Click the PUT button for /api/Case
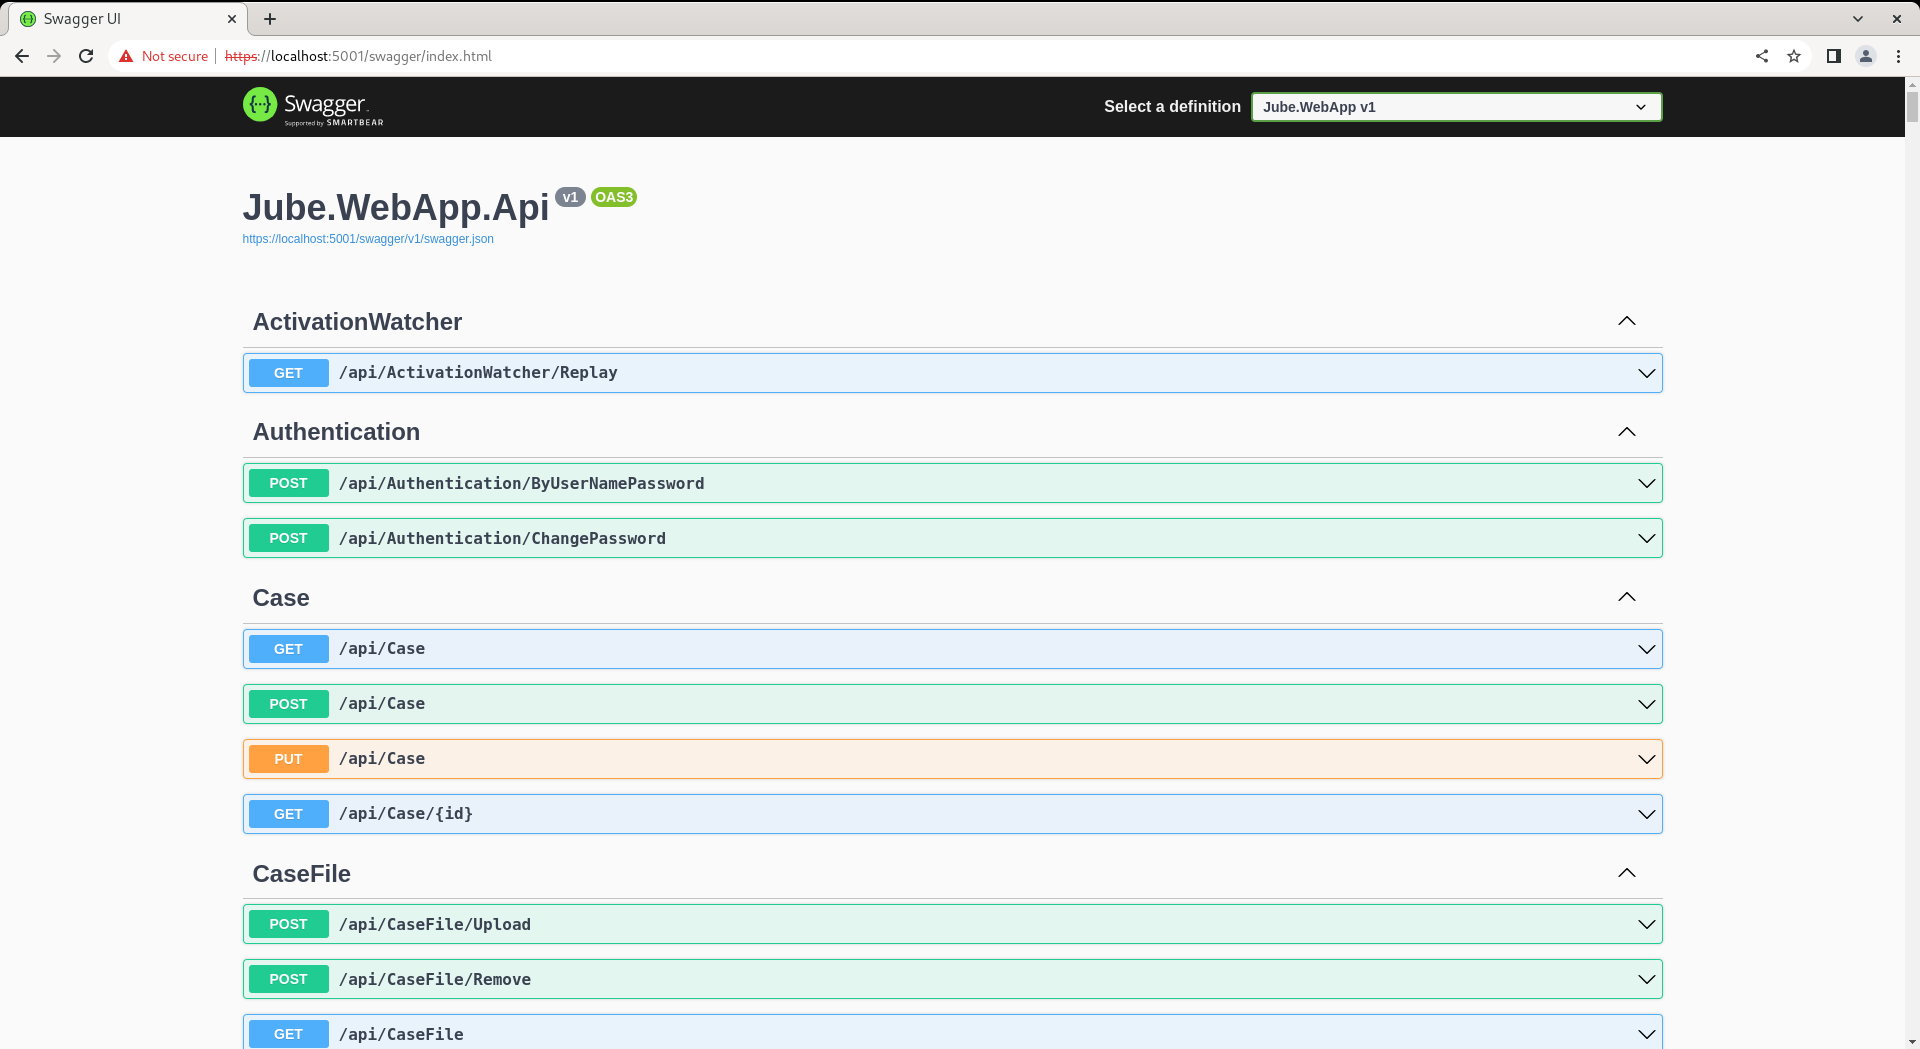The height and width of the screenshot is (1049, 1920). point(288,759)
